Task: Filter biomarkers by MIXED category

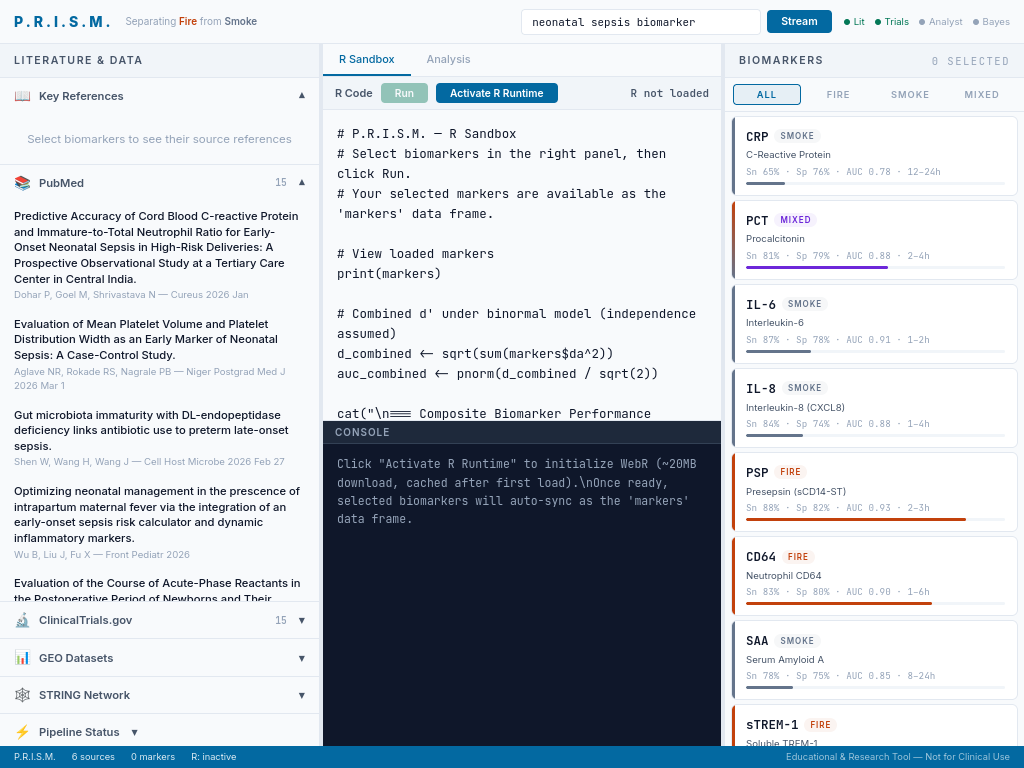Action: [x=981, y=94]
